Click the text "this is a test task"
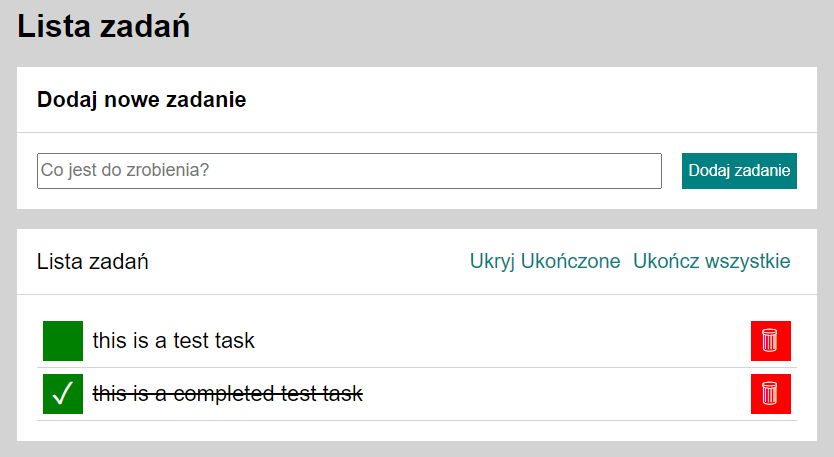This screenshot has width=834, height=457. click(173, 341)
